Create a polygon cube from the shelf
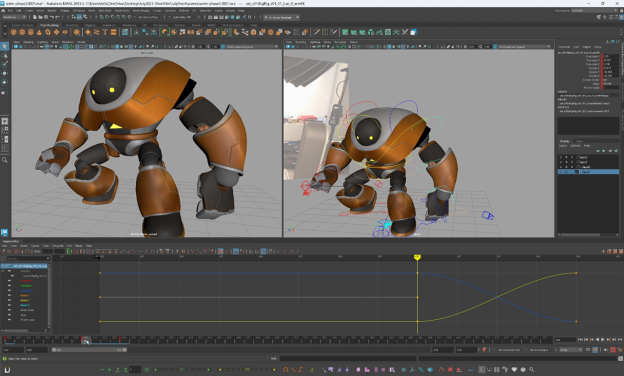The image size is (624, 376). click(22, 32)
